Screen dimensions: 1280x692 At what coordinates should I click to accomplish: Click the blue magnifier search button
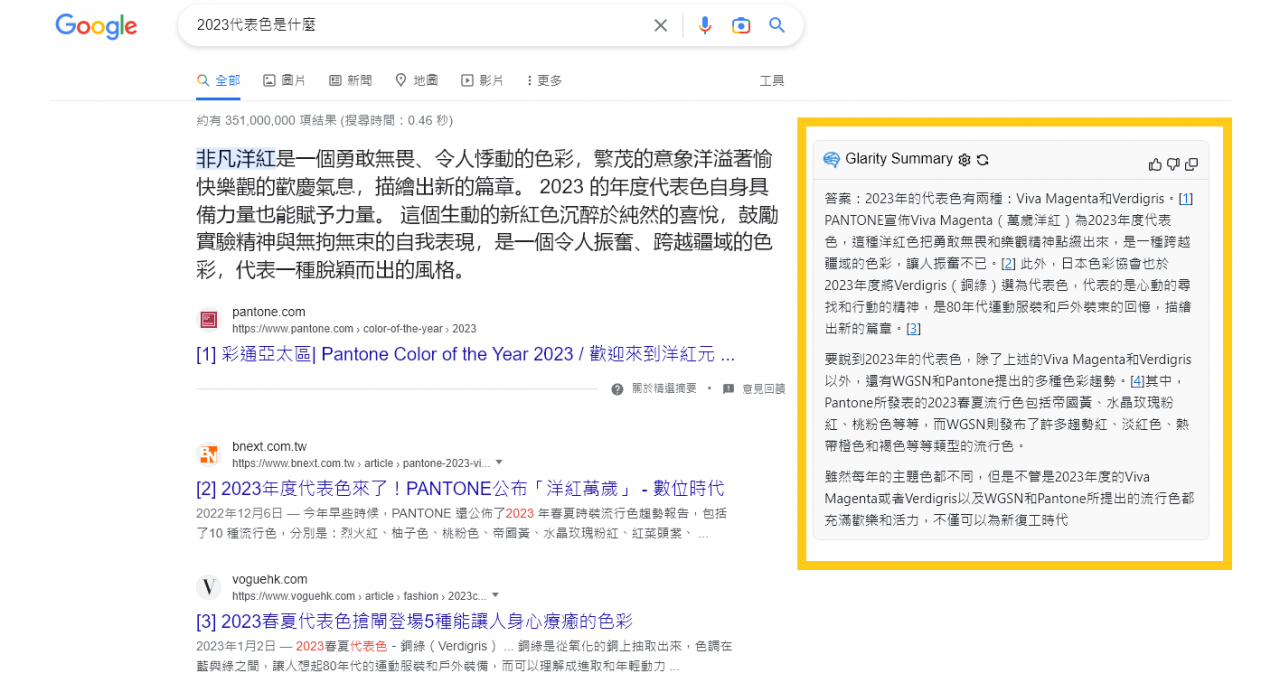777,26
